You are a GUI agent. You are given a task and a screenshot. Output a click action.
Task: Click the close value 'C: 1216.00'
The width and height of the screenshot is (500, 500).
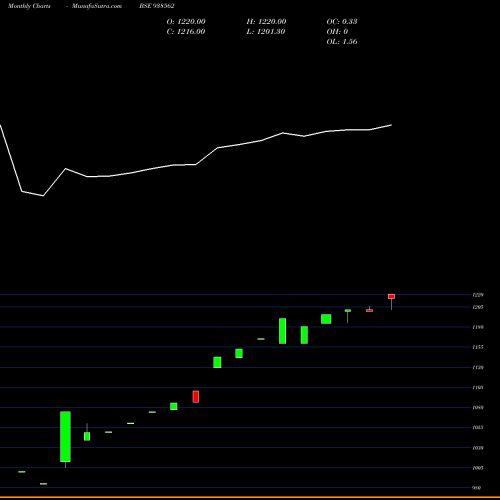pyautogui.click(x=186, y=32)
